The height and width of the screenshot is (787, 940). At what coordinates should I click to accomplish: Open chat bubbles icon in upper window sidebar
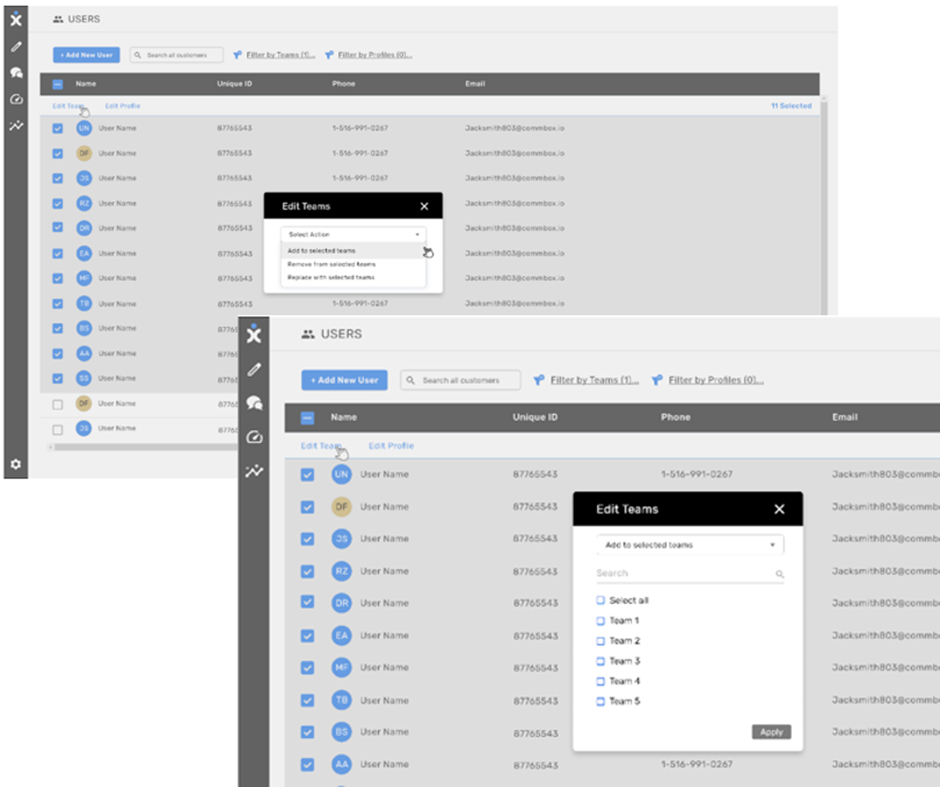point(16,73)
